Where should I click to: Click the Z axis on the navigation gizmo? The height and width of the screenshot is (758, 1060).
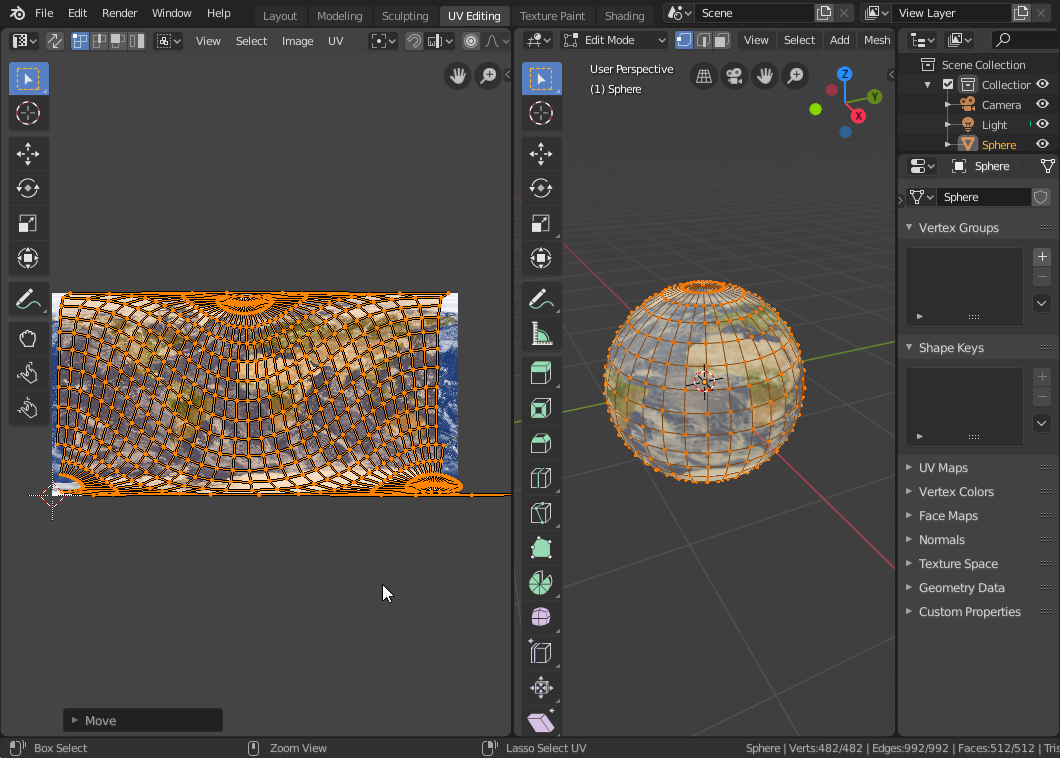pos(844,74)
